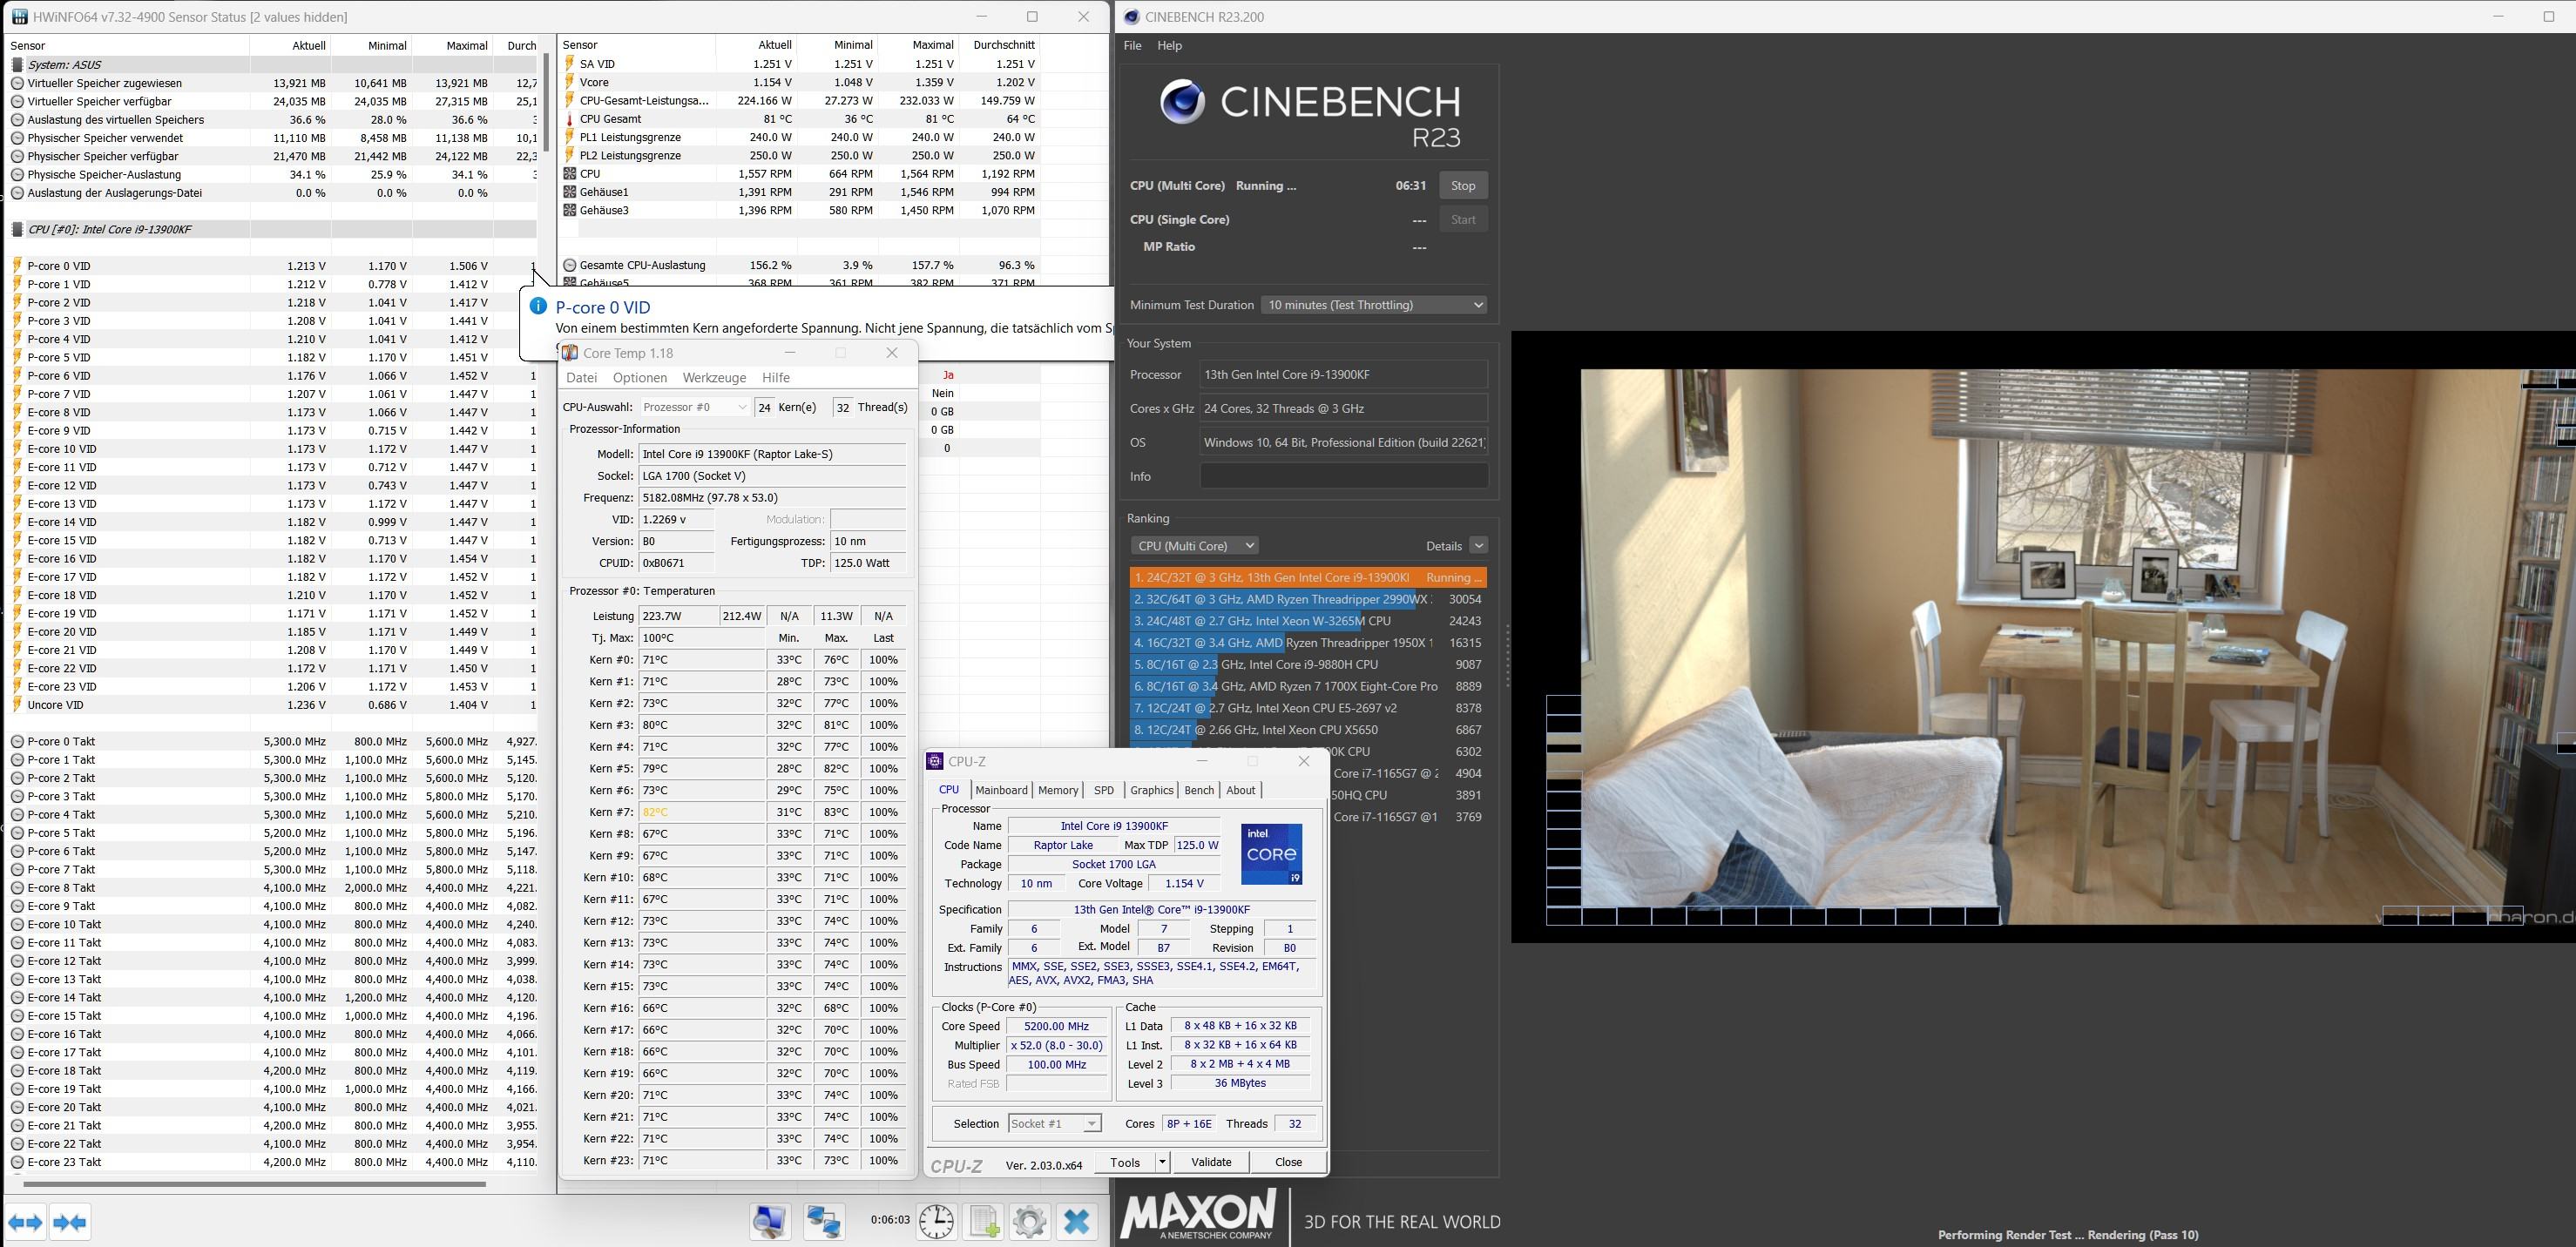This screenshot has width=2576, height=1247.
Task: Click CPU-Z Close button
Action: pyautogui.click(x=1288, y=1162)
